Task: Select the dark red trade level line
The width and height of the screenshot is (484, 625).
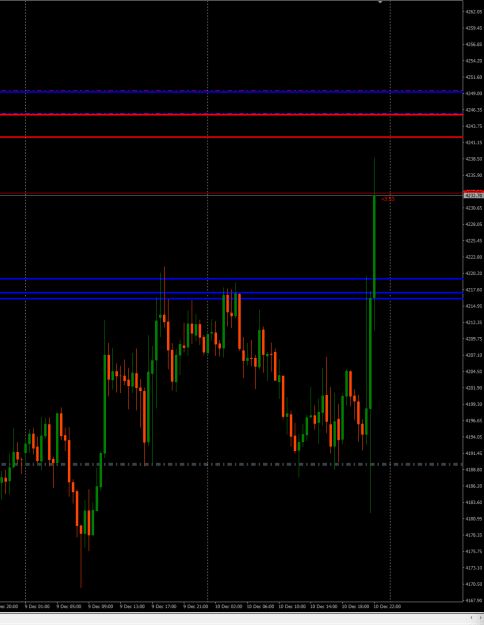Action: 231,193
